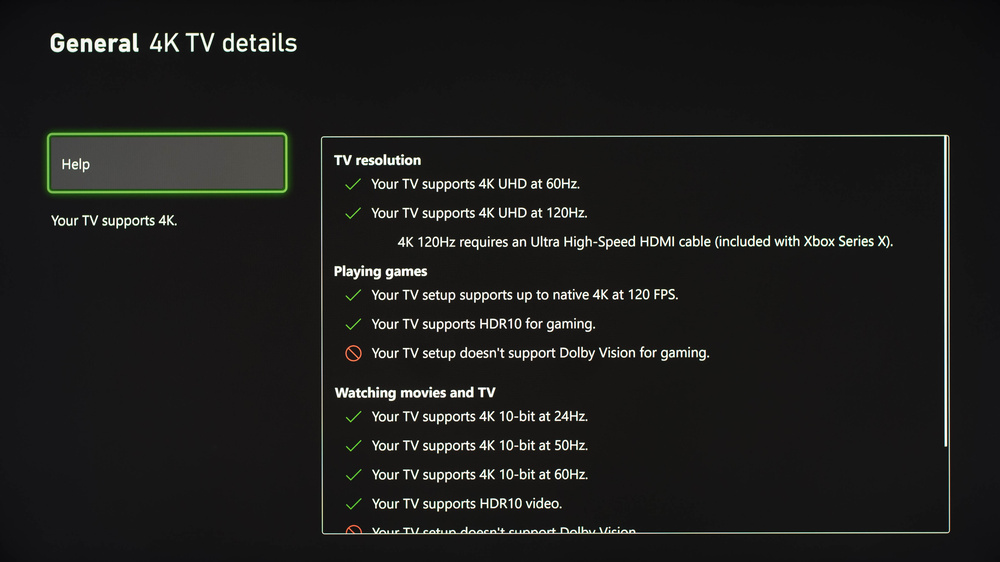Click the green checkmark beside 4K UHD at 60Hz
The height and width of the screenshot is (562, 1000).
352,184
